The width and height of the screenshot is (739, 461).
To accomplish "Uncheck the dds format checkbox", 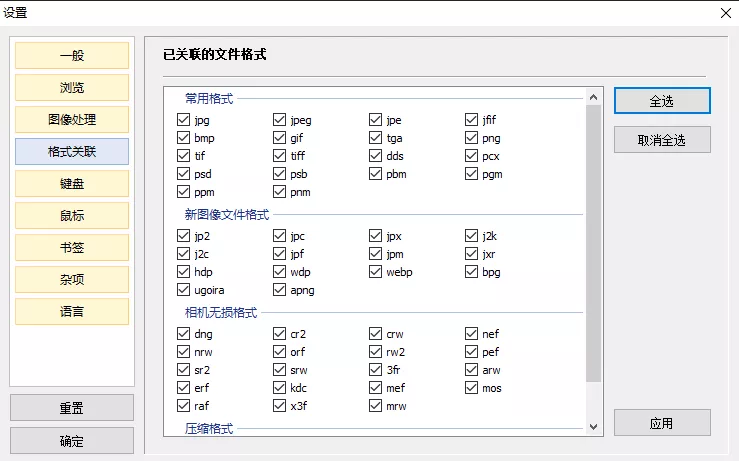I will (376, 156).
